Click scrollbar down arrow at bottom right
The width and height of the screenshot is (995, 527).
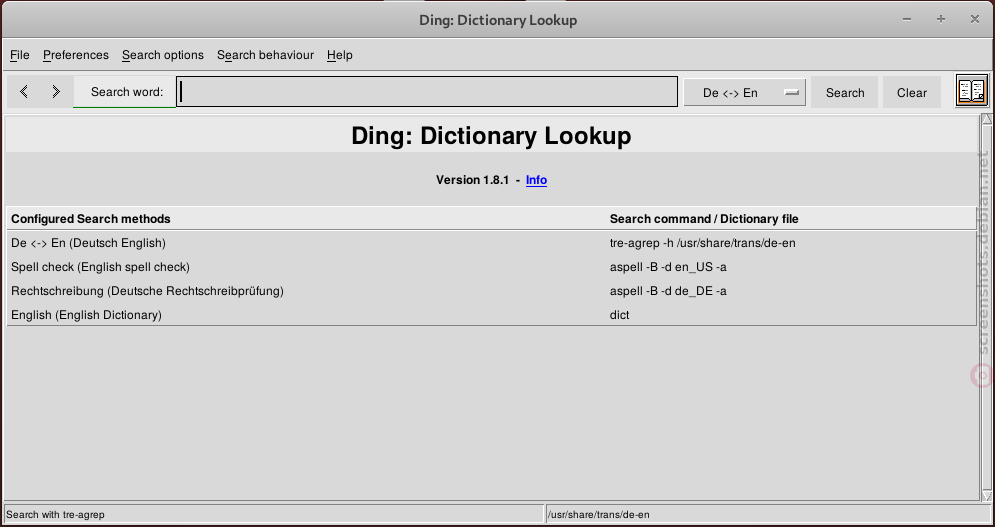[x=986, y=495]
